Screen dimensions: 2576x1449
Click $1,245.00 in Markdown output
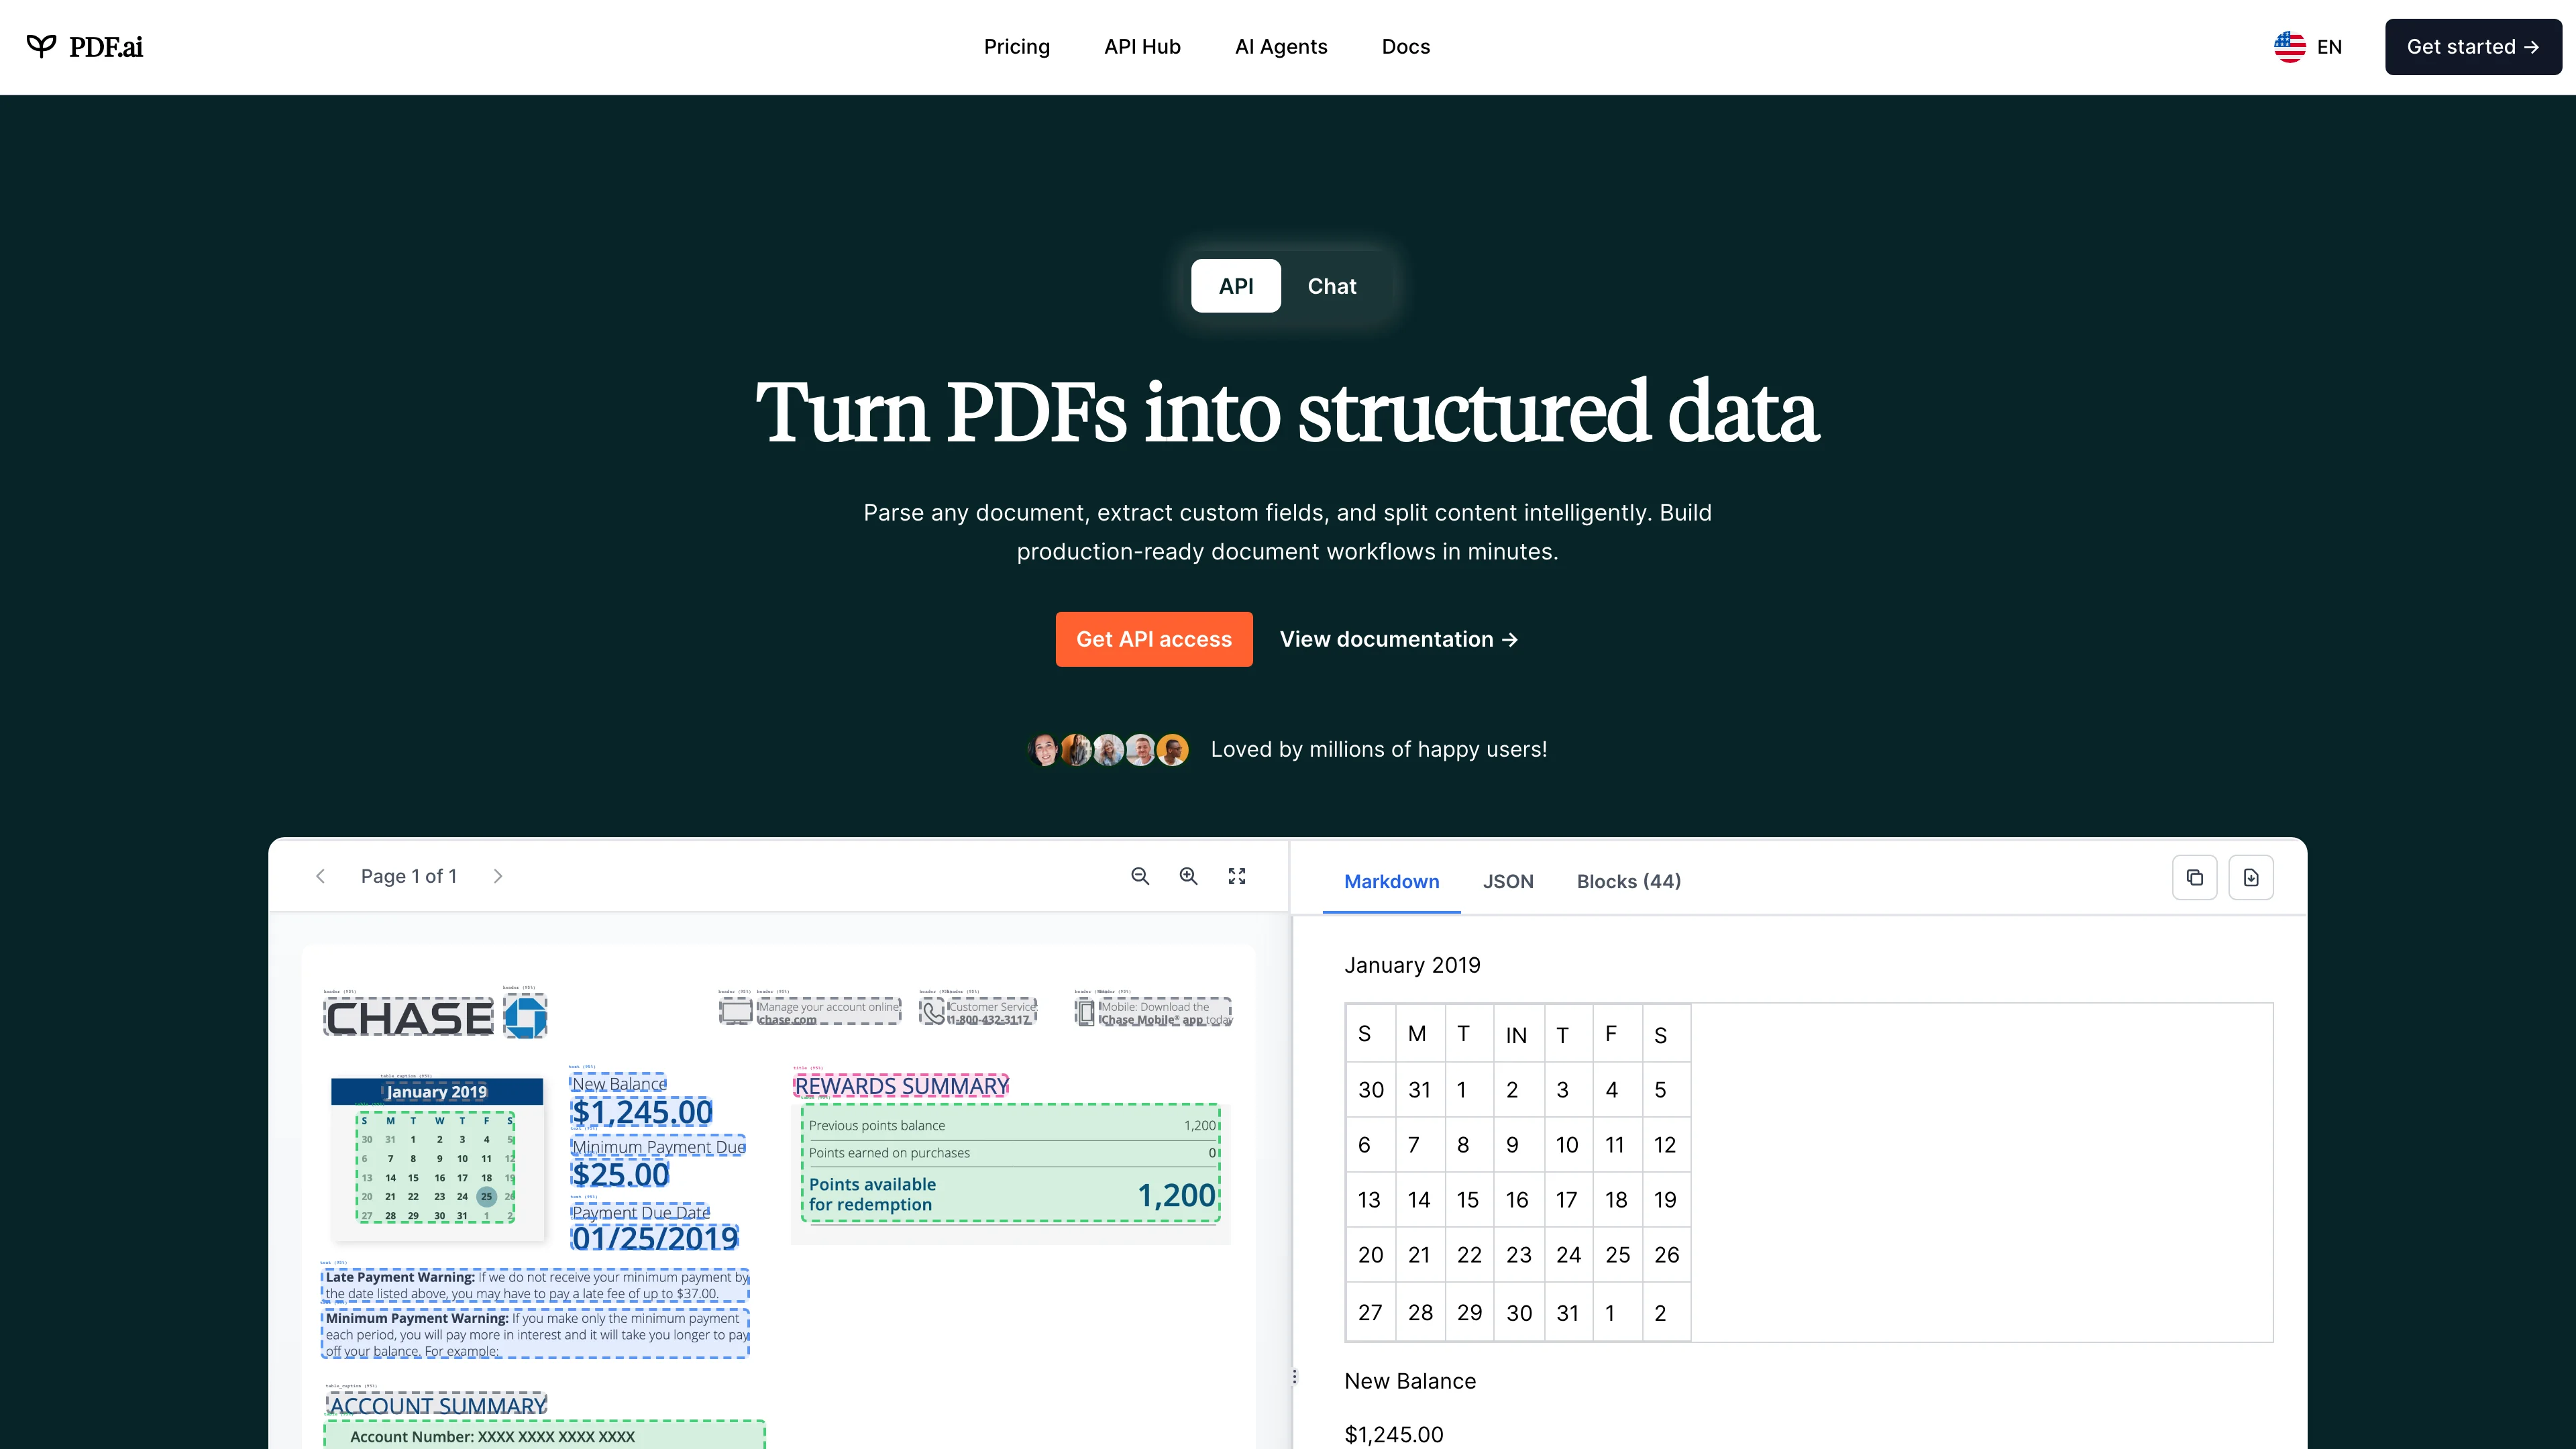click(x=1393, y=1435)
